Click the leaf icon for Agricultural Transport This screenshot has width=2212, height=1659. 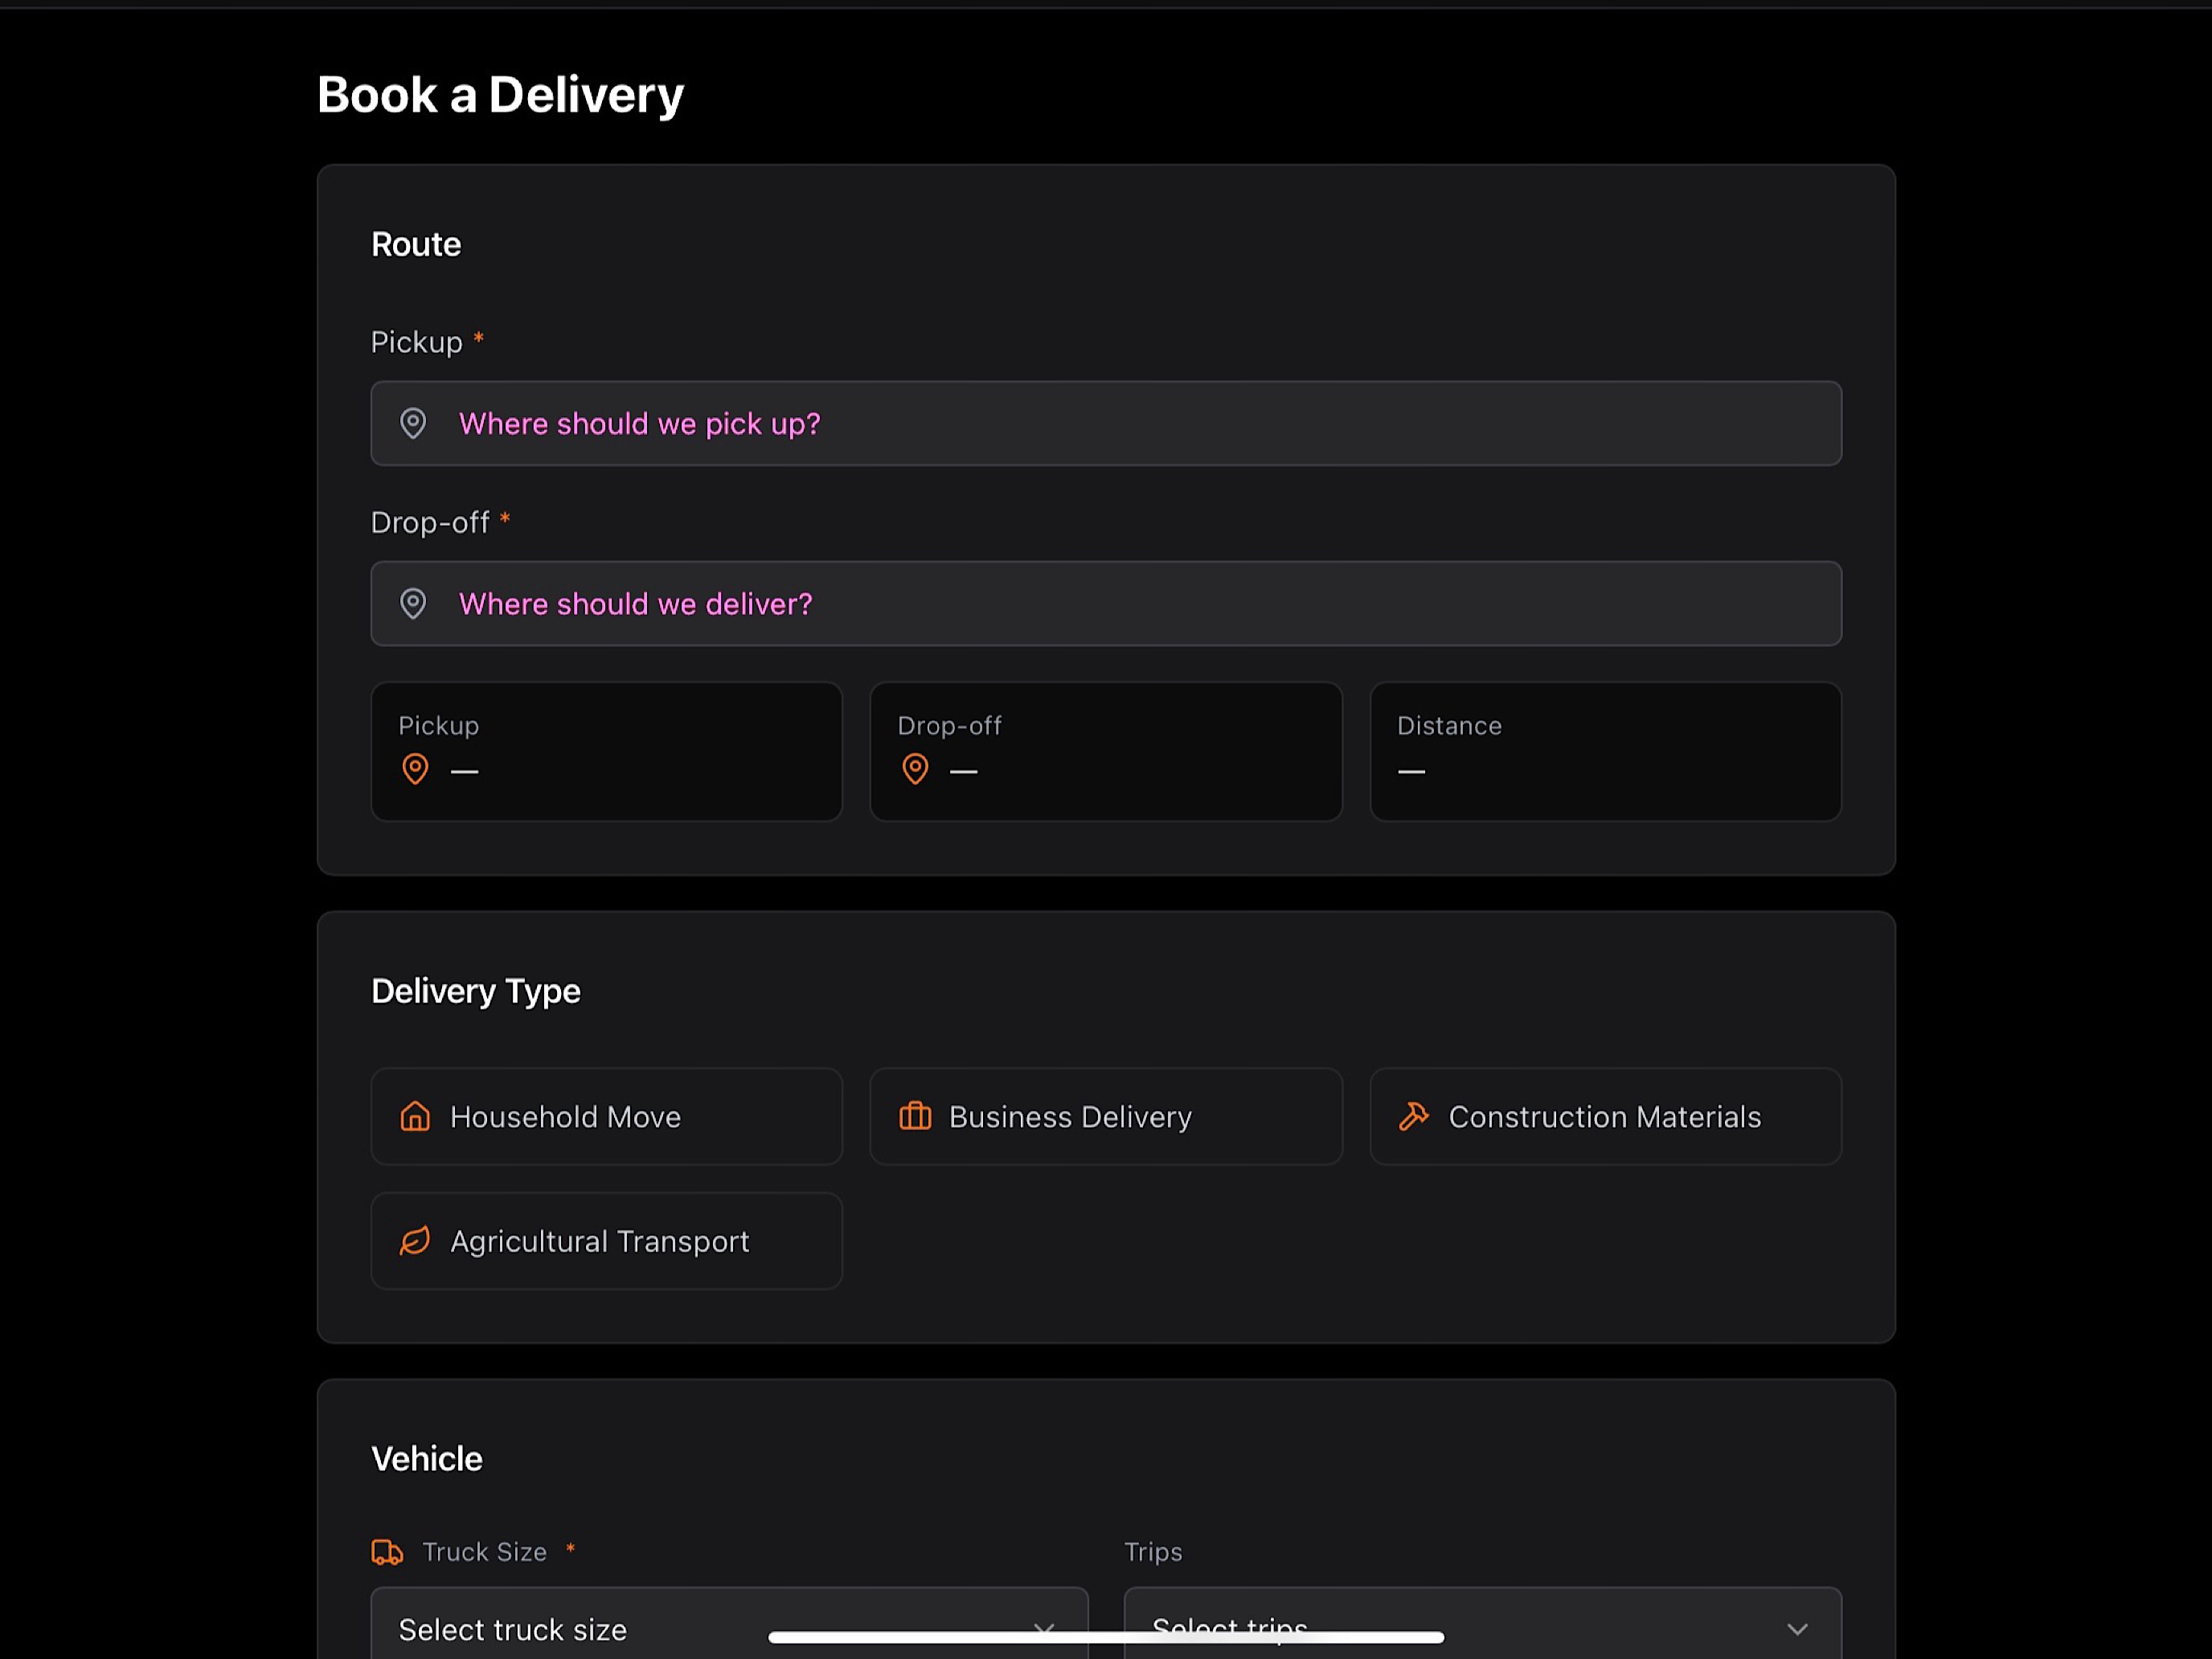(x=415, y=1241)
